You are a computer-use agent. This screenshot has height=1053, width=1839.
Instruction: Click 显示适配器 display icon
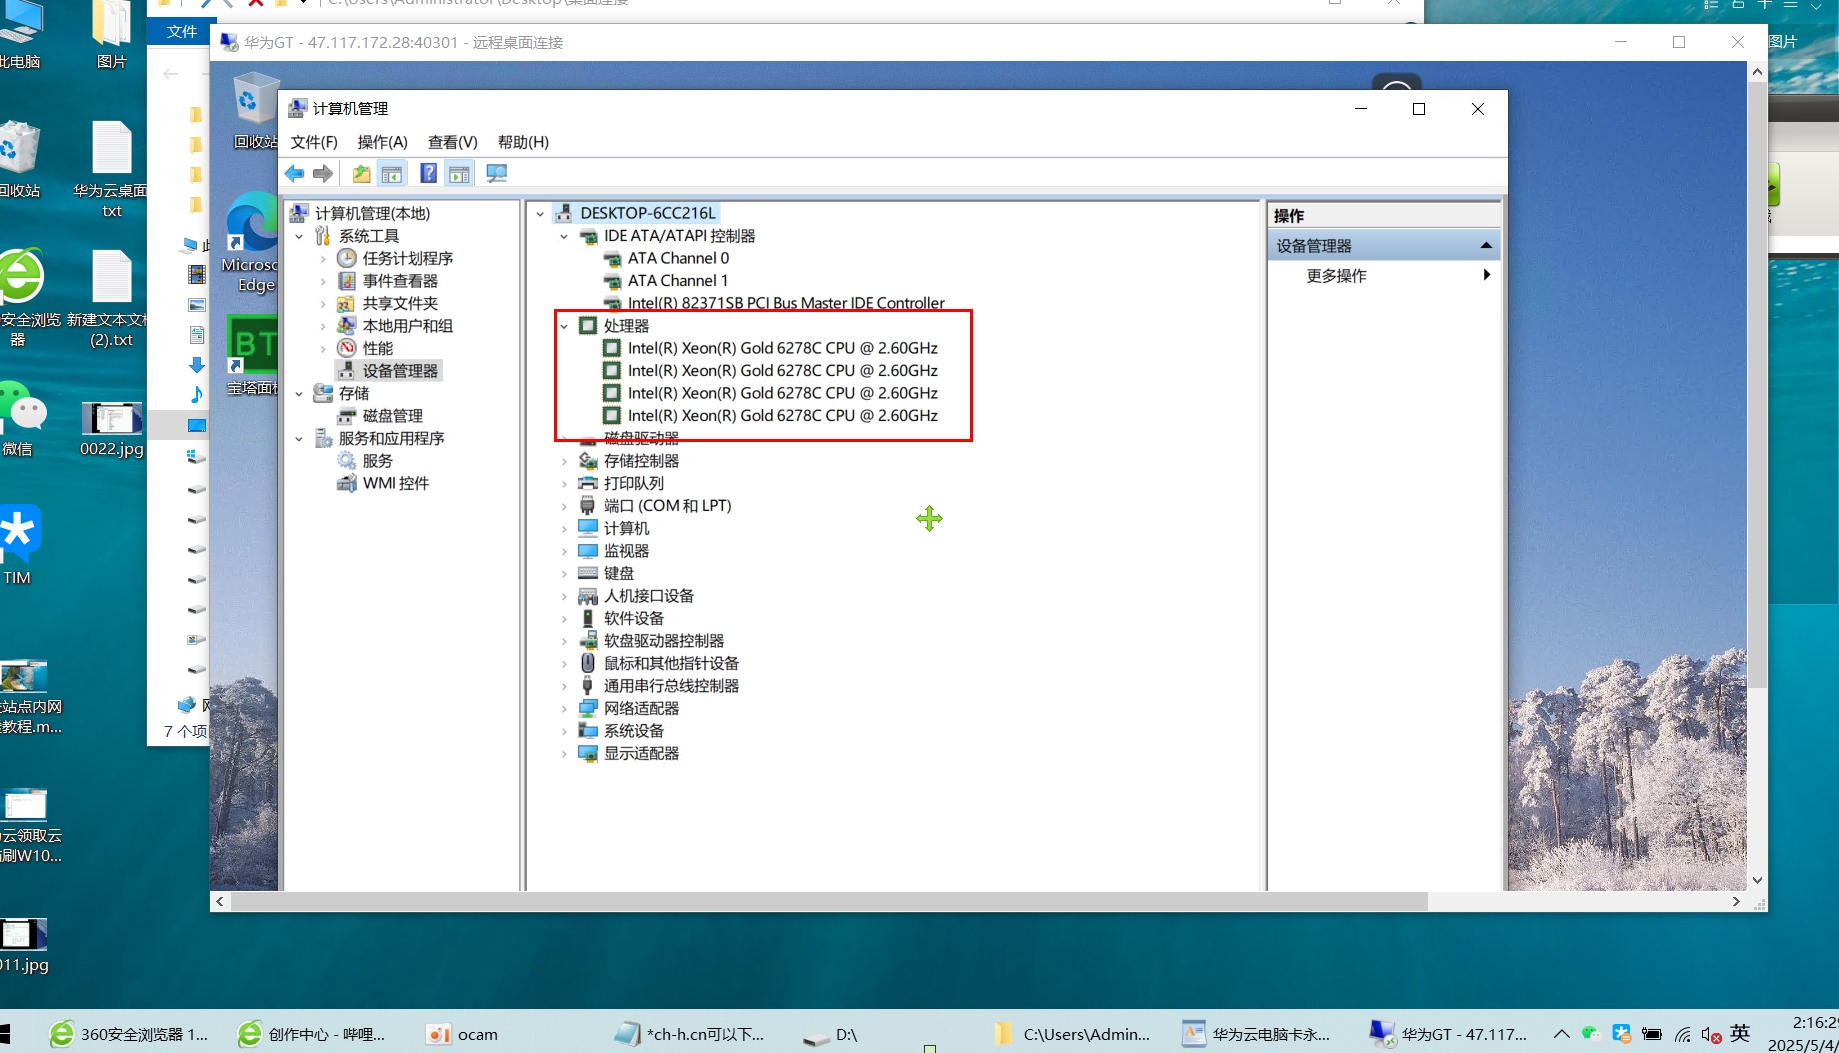[588, 753]
